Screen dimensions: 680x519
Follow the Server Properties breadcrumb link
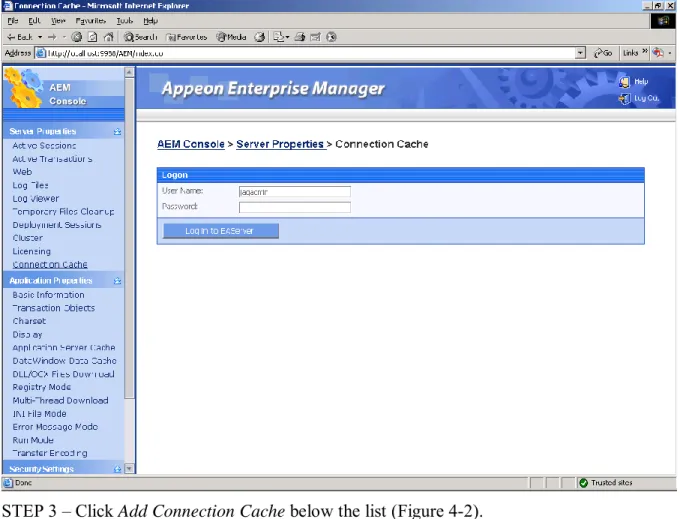pos(280,144)
